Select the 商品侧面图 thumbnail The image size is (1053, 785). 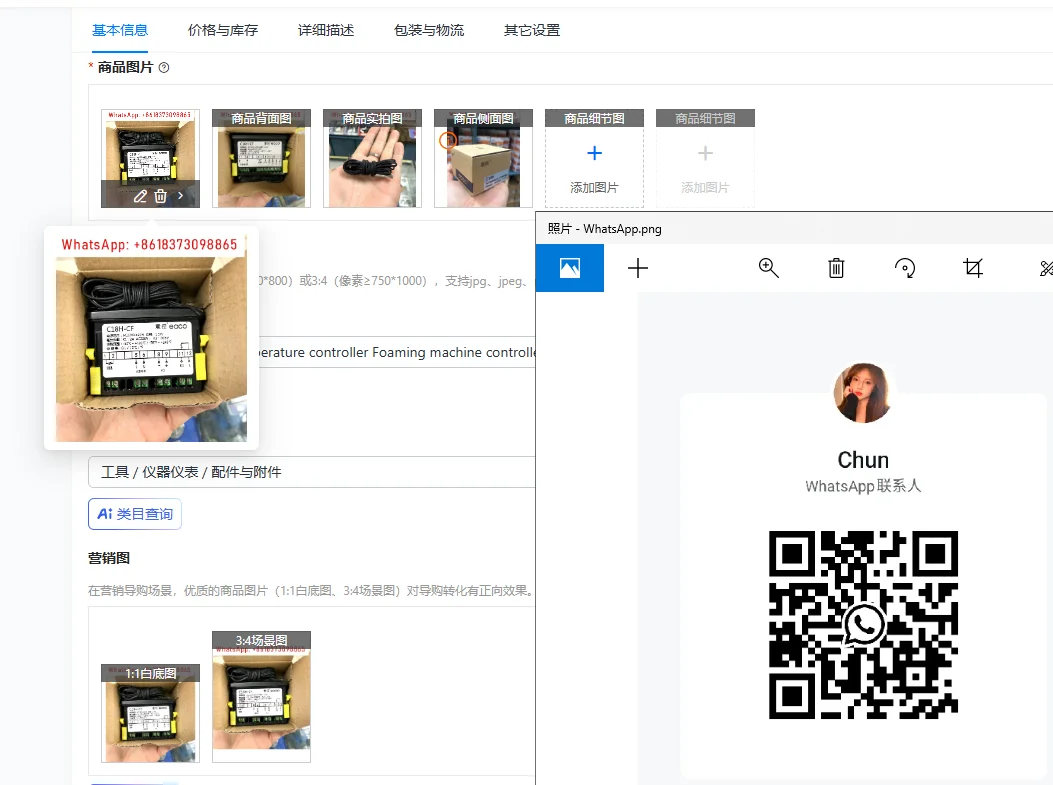coord(483,158)
